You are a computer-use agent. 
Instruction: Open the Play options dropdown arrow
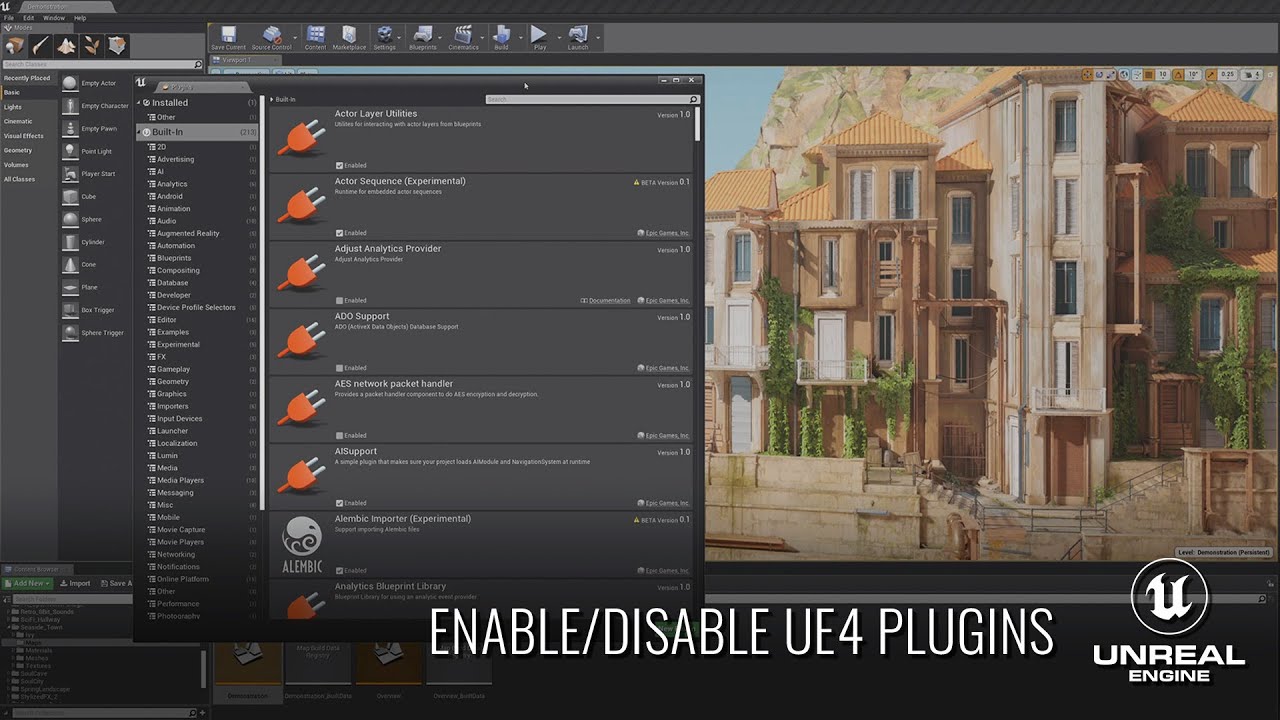tap(561, 37)
